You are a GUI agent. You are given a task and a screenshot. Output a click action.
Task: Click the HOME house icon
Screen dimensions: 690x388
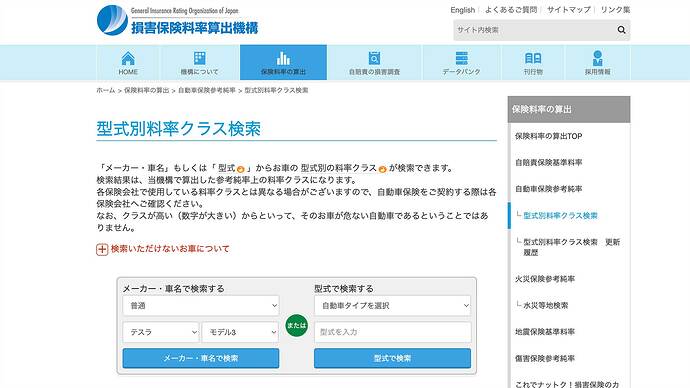[x=128, y=58]
